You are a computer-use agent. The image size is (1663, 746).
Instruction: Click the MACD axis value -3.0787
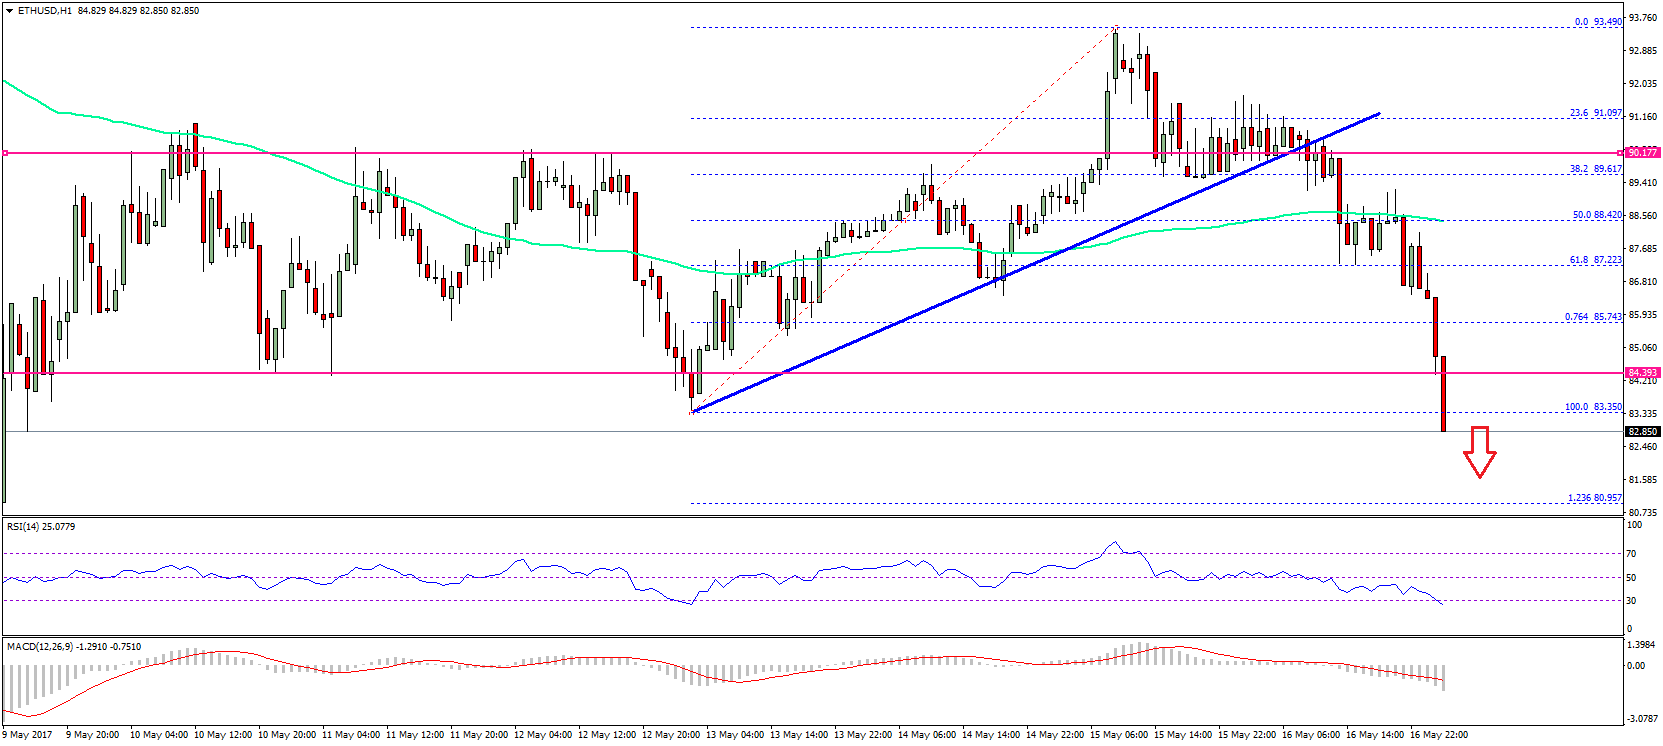(1641, 718)
